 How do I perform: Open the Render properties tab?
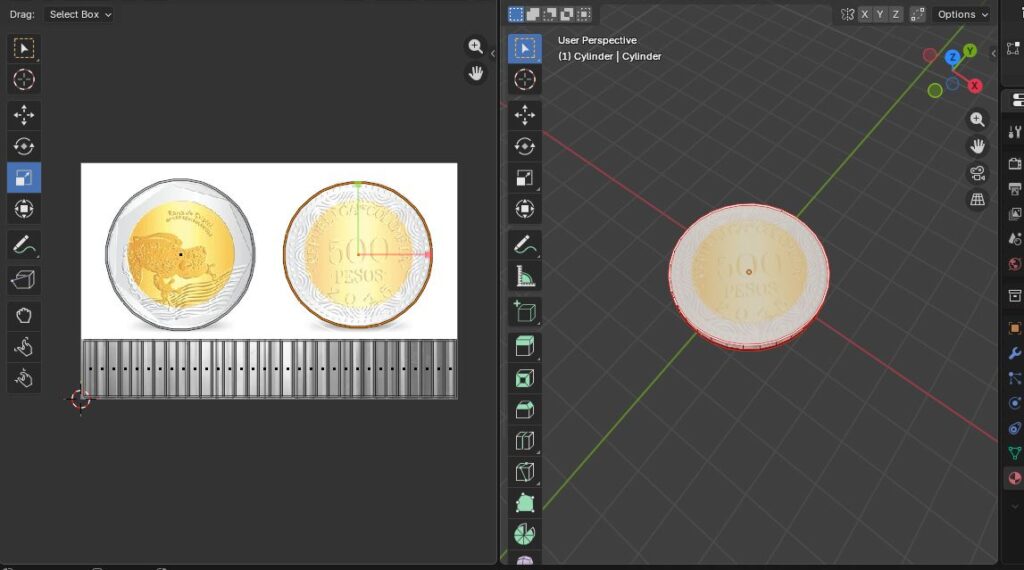click(1014, 163)
